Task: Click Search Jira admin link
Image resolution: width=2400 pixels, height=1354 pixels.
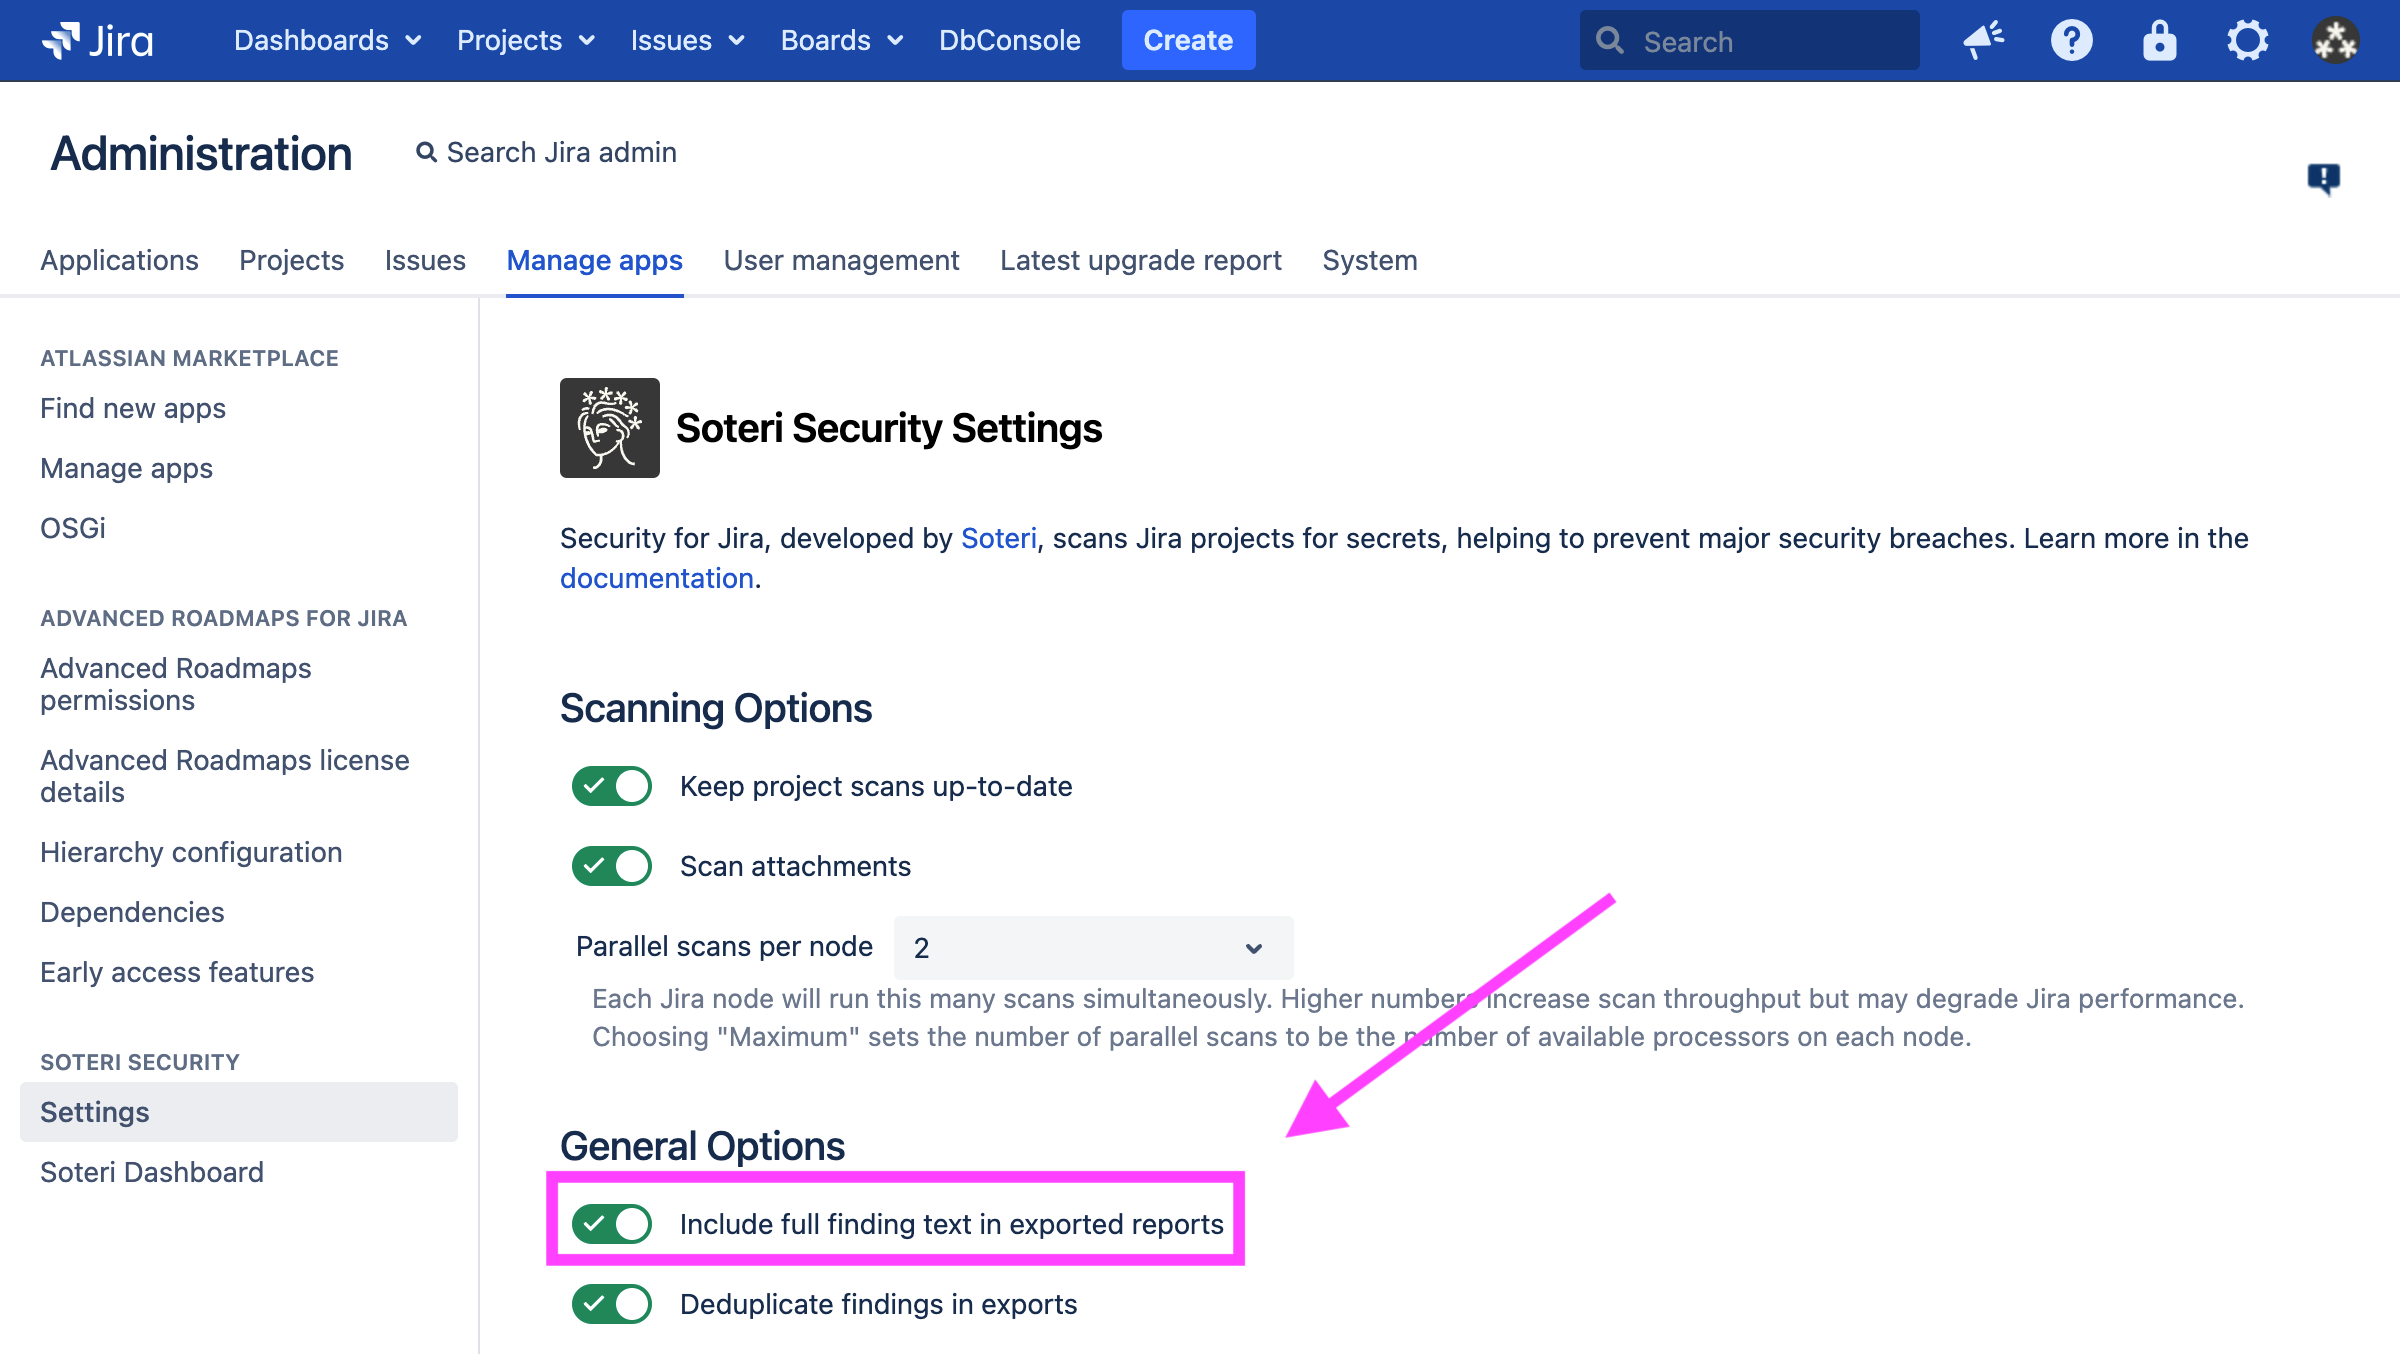Action: [x=561, y=152]
